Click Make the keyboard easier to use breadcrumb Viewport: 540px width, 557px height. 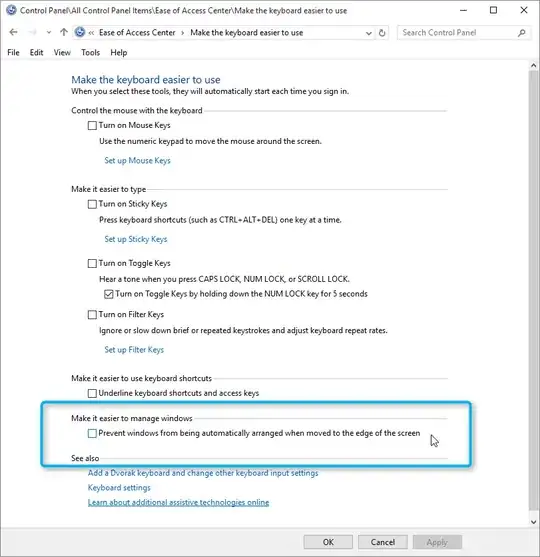pos(247,33)
